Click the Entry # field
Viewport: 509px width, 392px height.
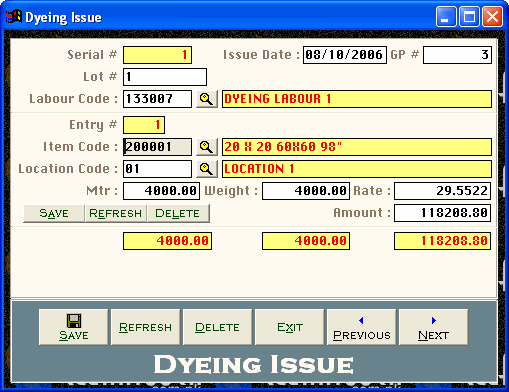click(144, 125)
